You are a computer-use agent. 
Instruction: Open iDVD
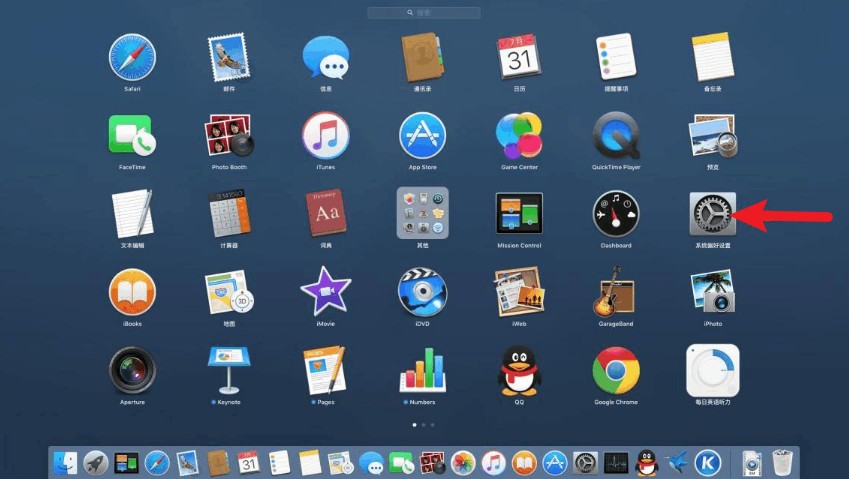coord(422,292)
